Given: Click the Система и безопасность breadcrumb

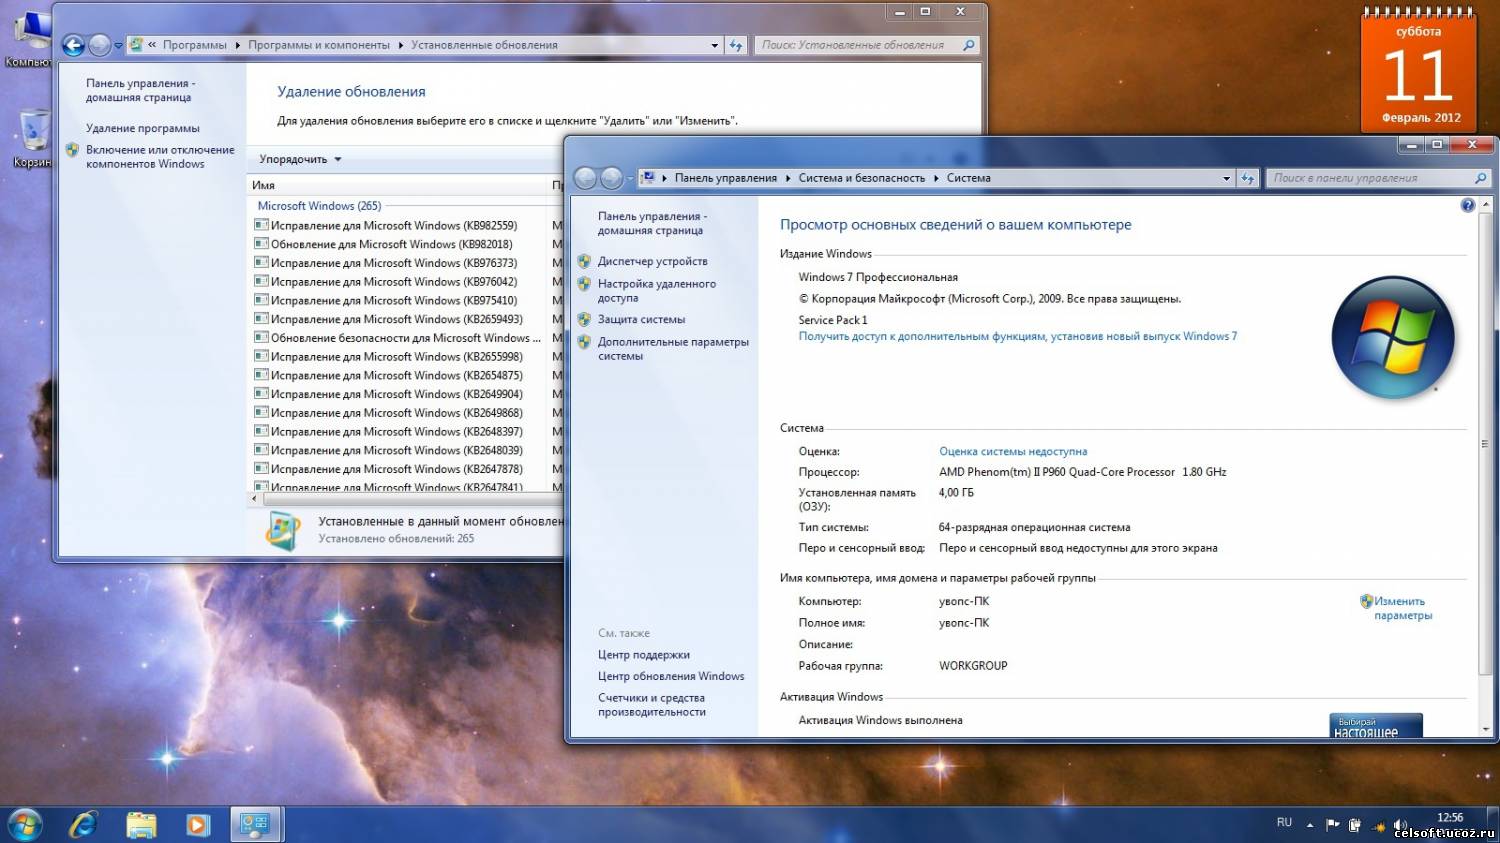Looking at the screenshot, I should (x=861, y=178).
